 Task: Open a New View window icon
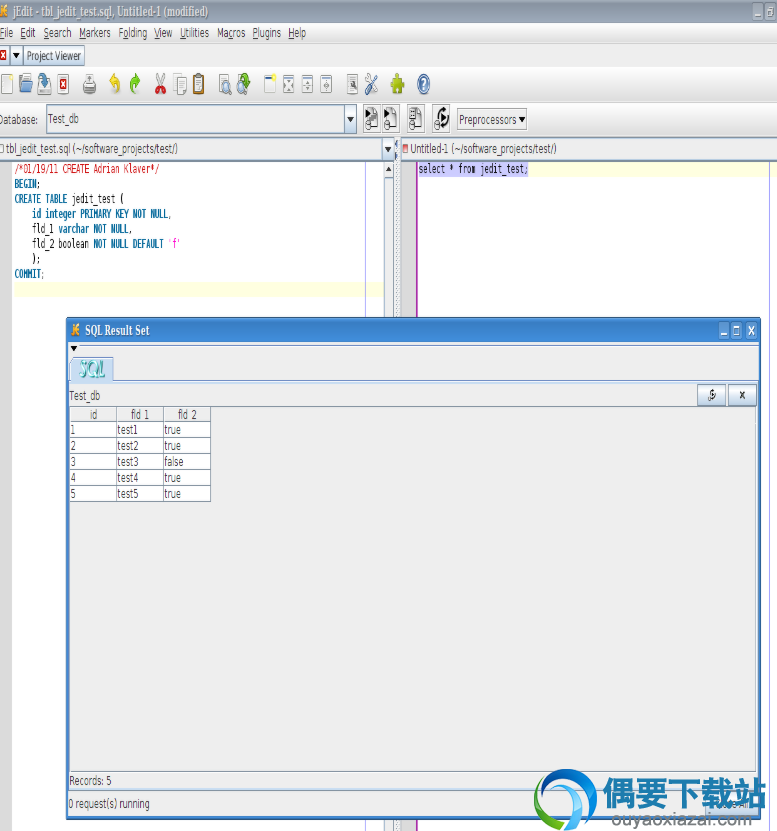coord(270,84)
